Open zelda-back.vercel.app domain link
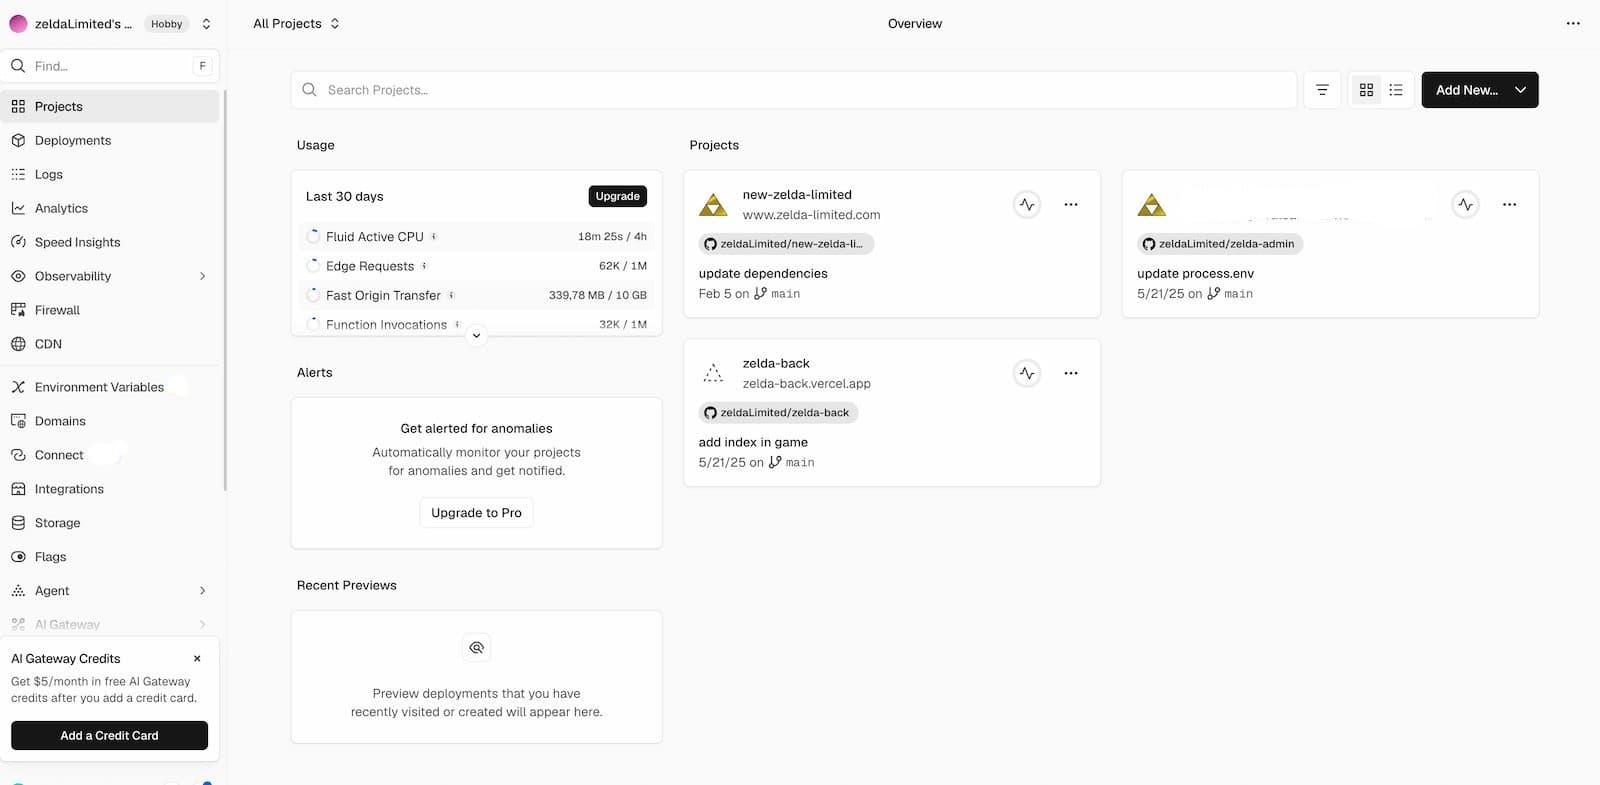Viewport: 1600px width, 785px height. [806, 384]
